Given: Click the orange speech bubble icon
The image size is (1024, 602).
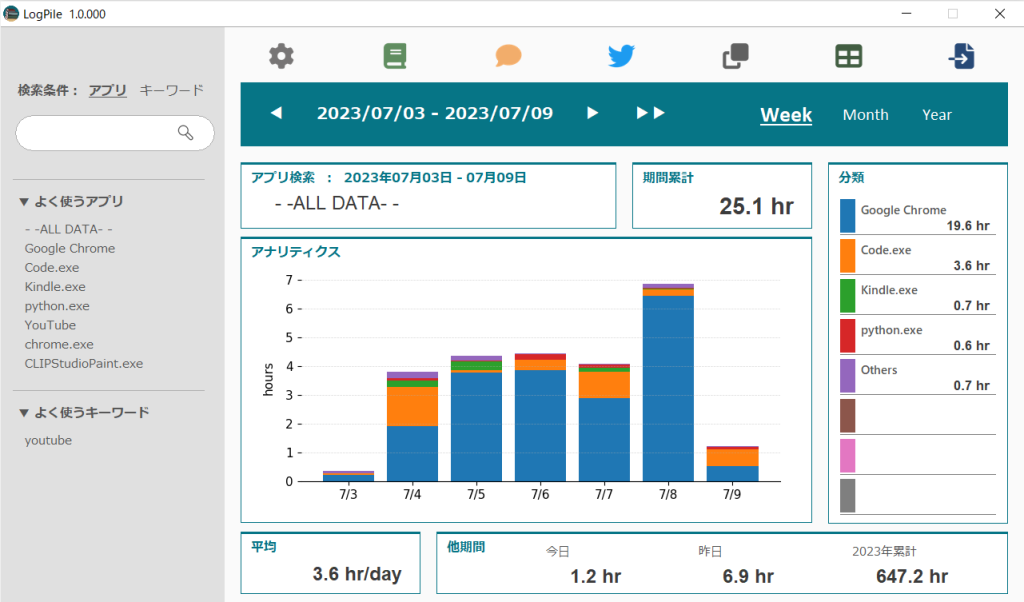Looking at the screenshot, I should click(x=508, y=56).
